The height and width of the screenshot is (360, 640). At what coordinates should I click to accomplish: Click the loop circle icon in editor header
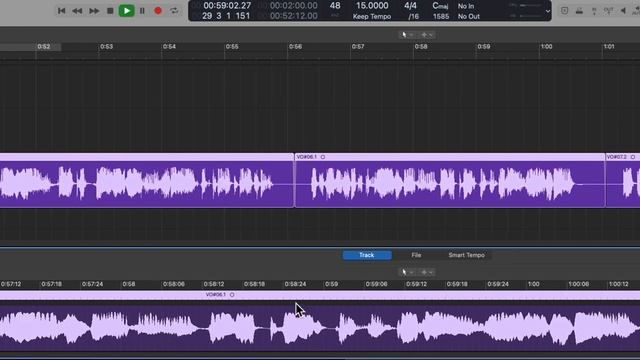click(x=232, y=295)
